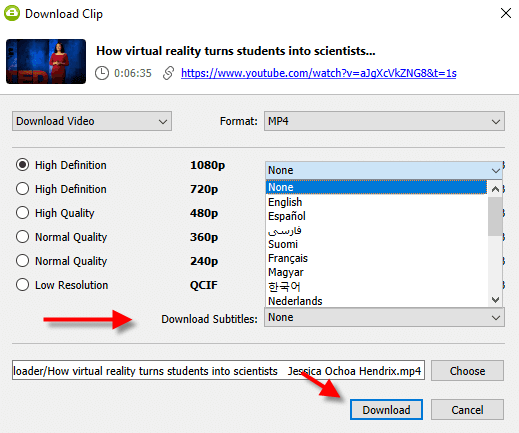Choose the 480p High Quality option
This screenshot has width=519, height=433.
(x=22, y=213)
